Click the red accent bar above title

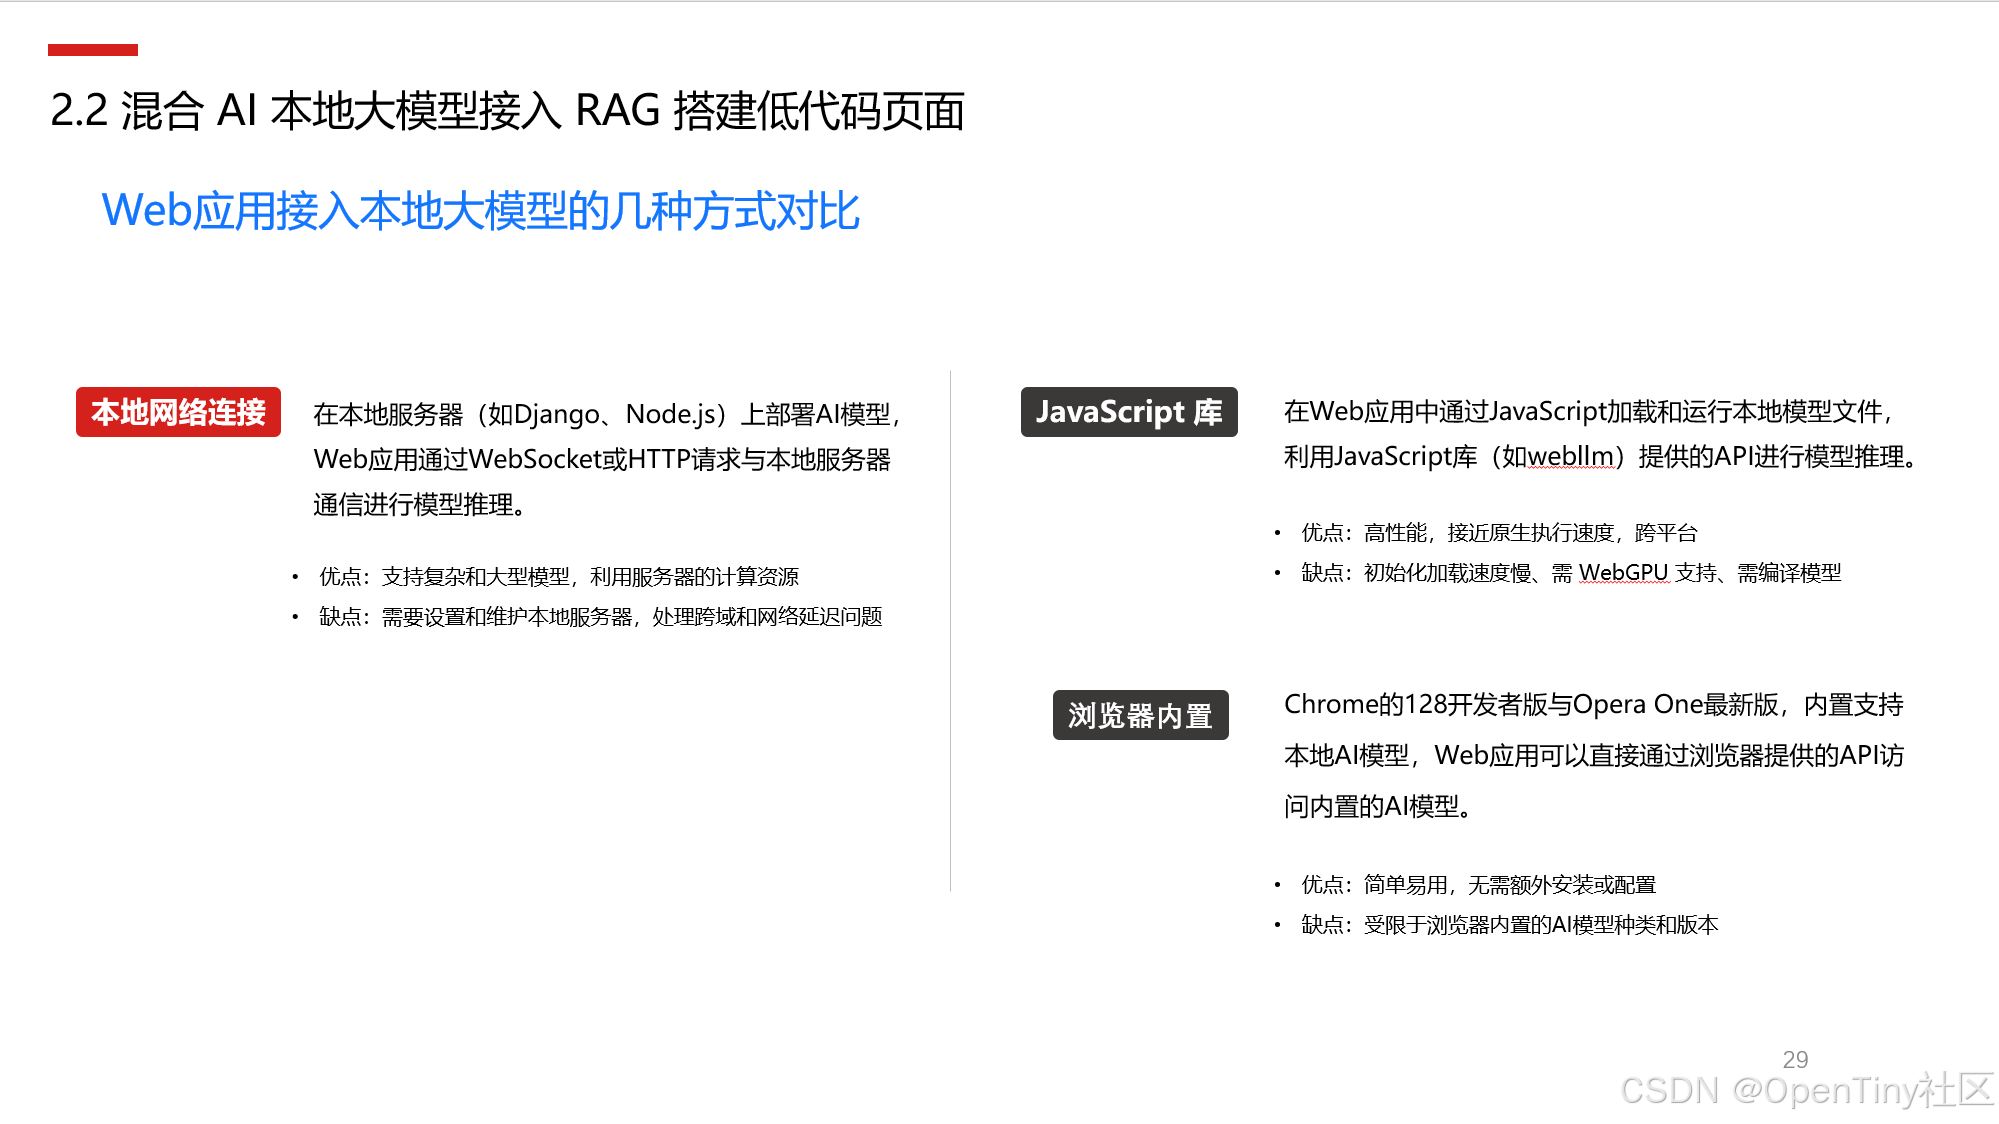[x=92, y=50]
